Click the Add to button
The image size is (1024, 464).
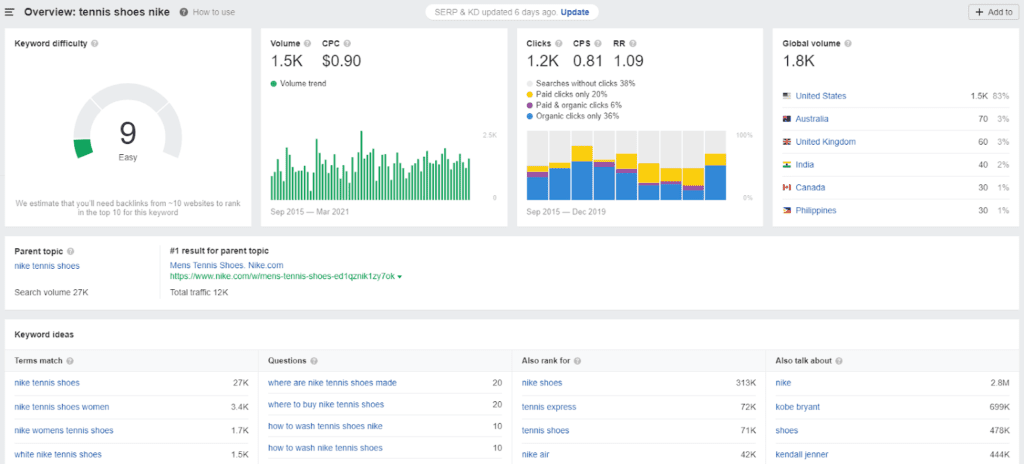click(x=993, y=12)
